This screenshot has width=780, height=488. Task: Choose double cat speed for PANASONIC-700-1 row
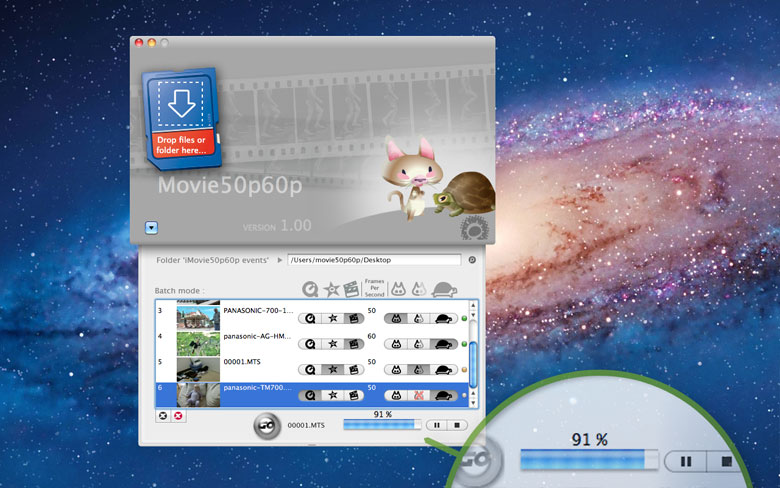(418, 319)
